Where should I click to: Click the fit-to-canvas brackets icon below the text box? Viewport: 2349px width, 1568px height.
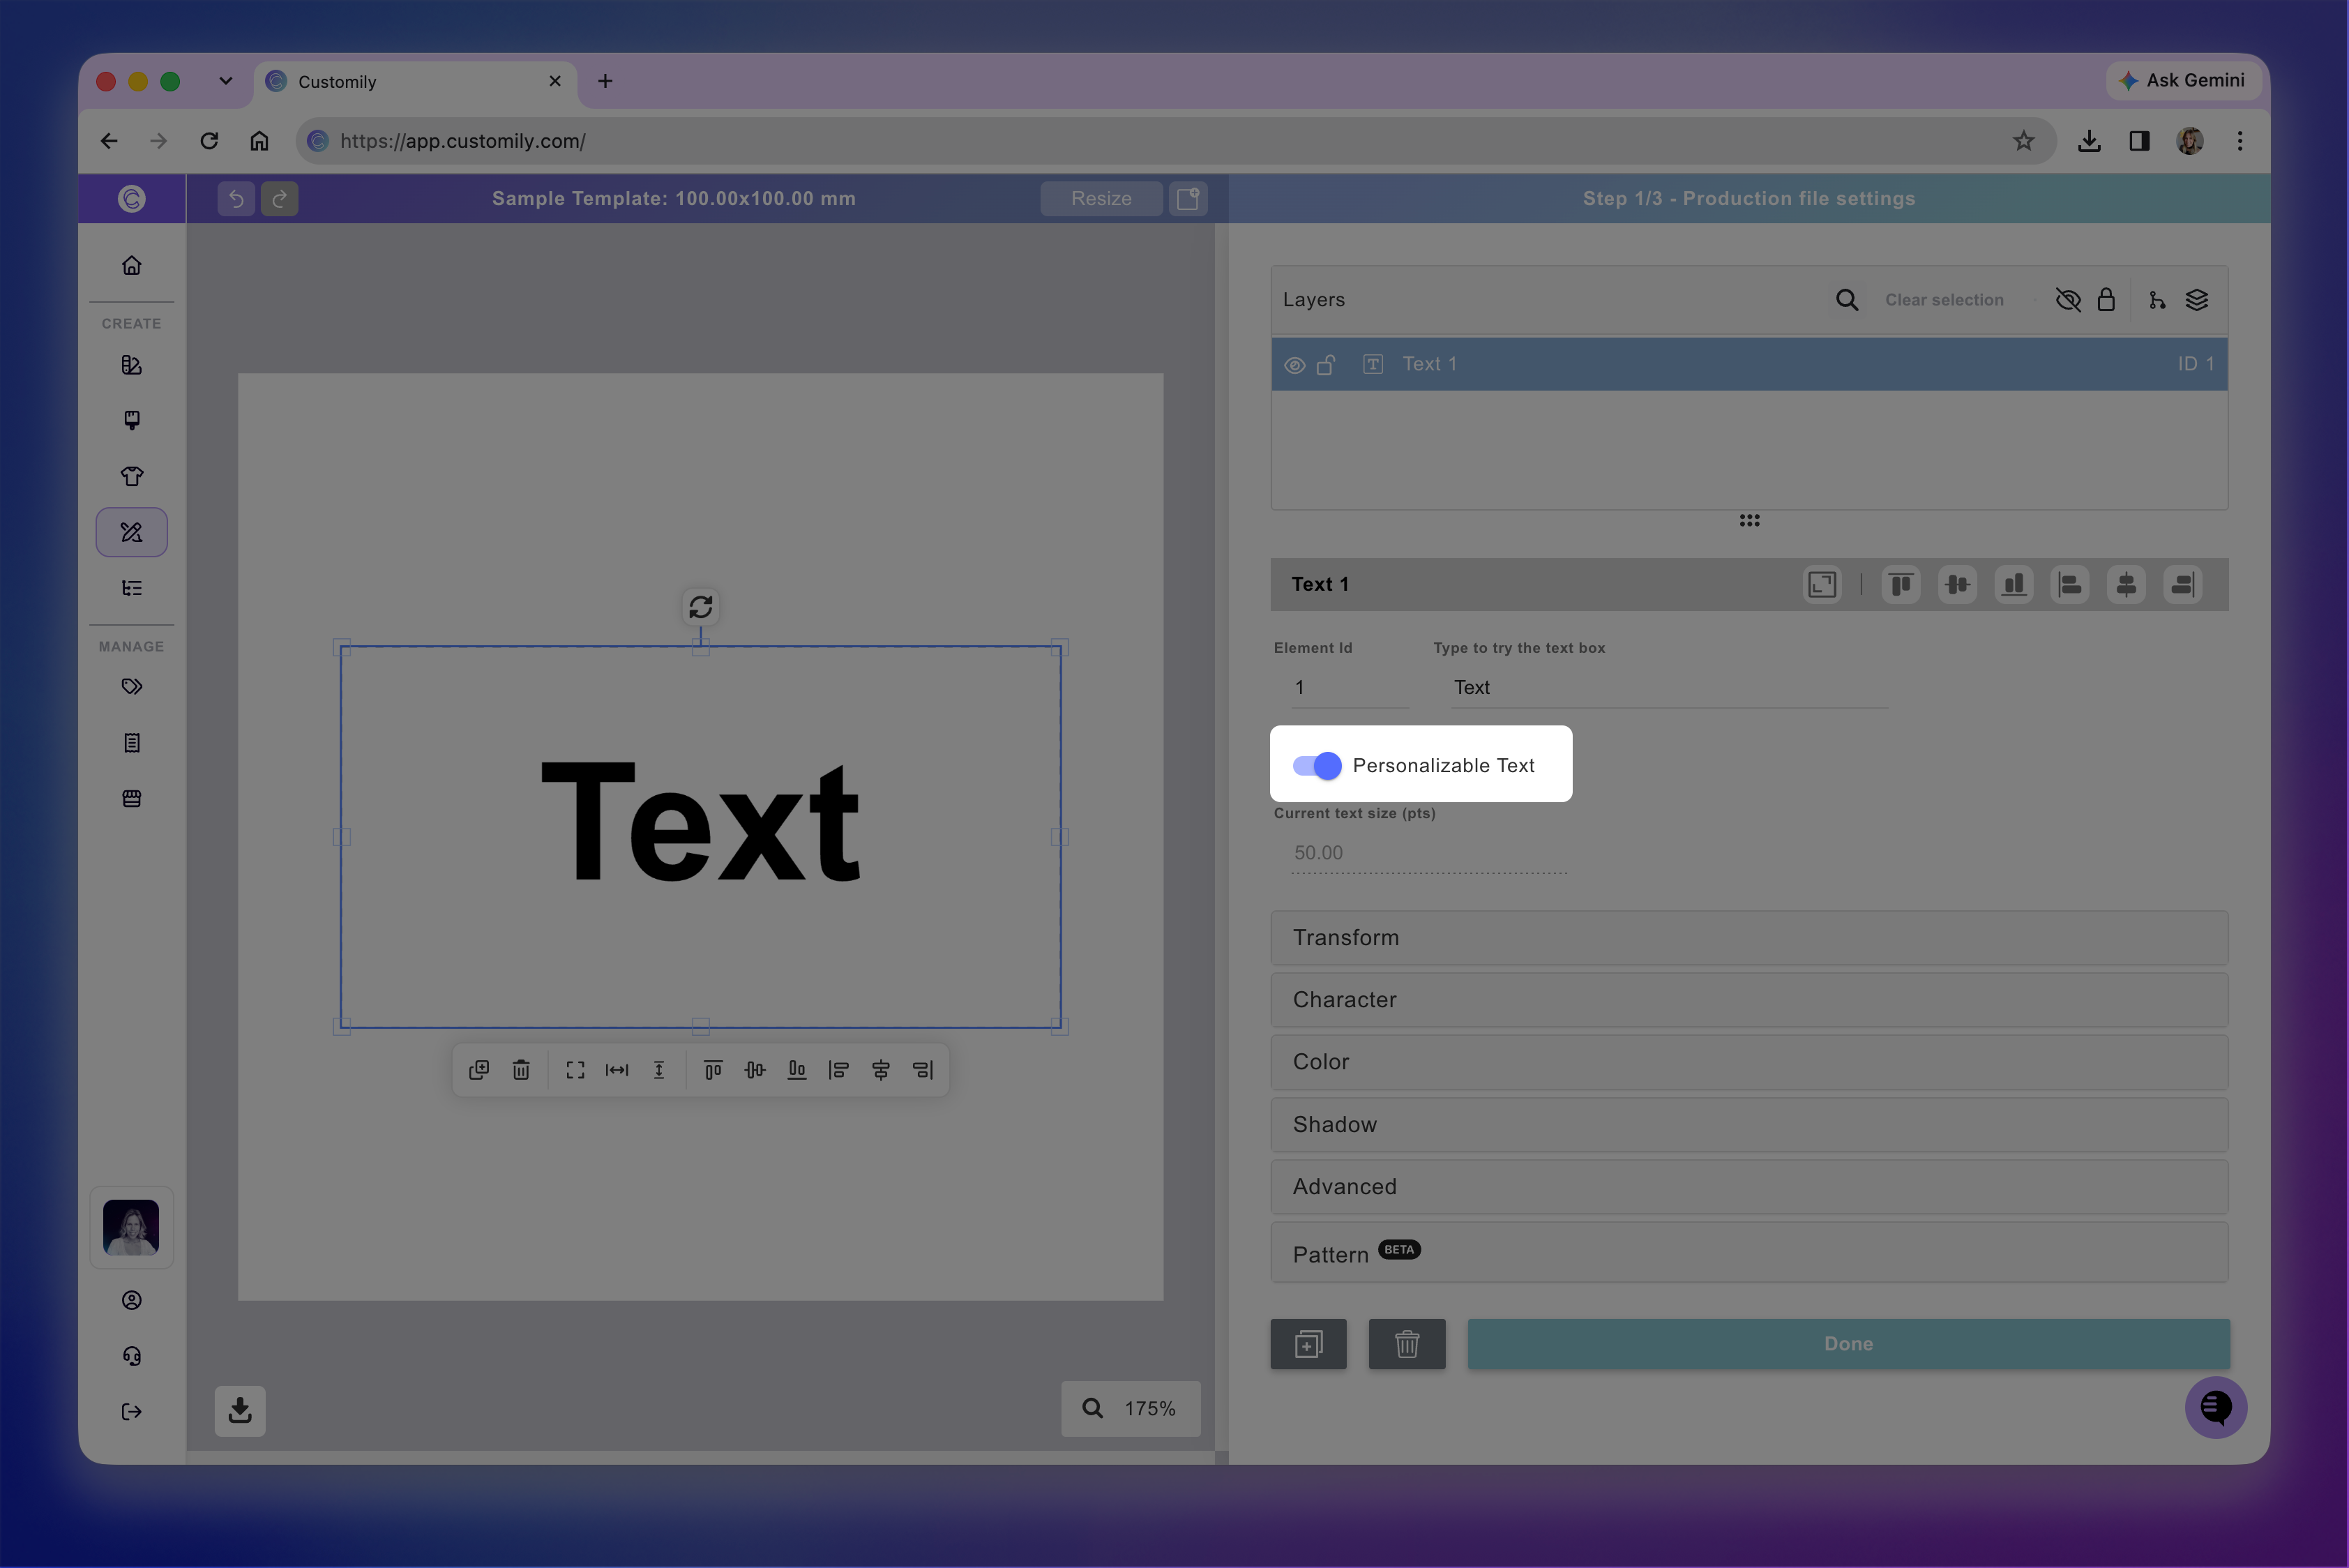point(575,1070)
